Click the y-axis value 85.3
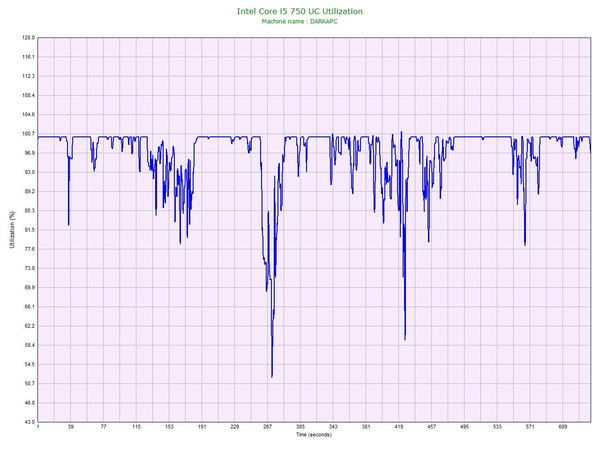 point(29,211)
